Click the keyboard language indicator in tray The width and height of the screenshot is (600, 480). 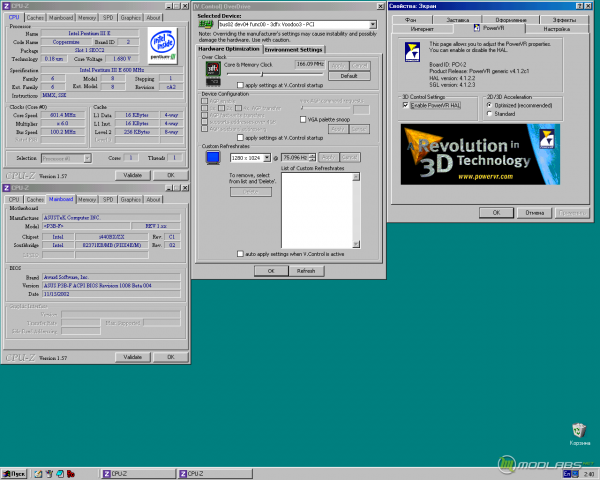point(567,474)
